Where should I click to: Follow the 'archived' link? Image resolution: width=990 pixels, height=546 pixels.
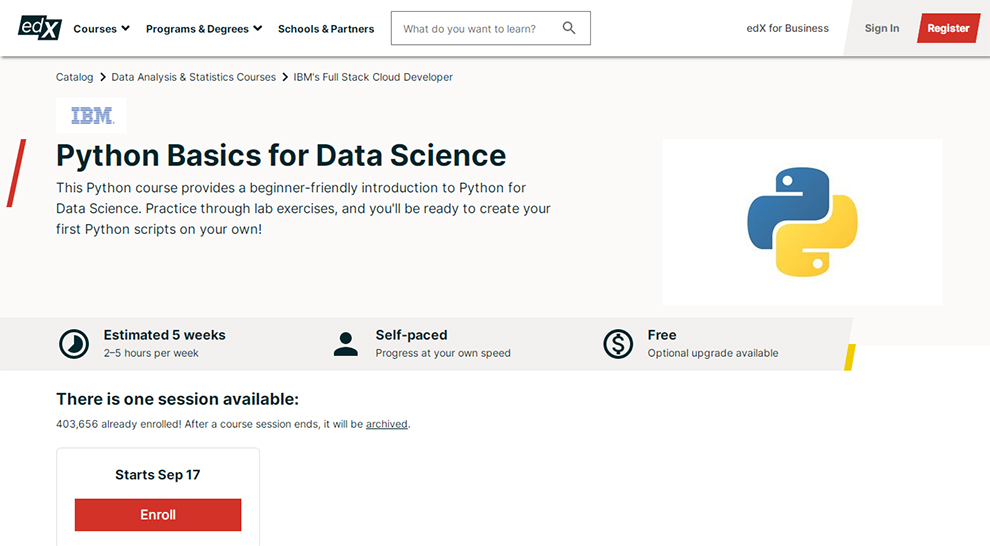386,424
